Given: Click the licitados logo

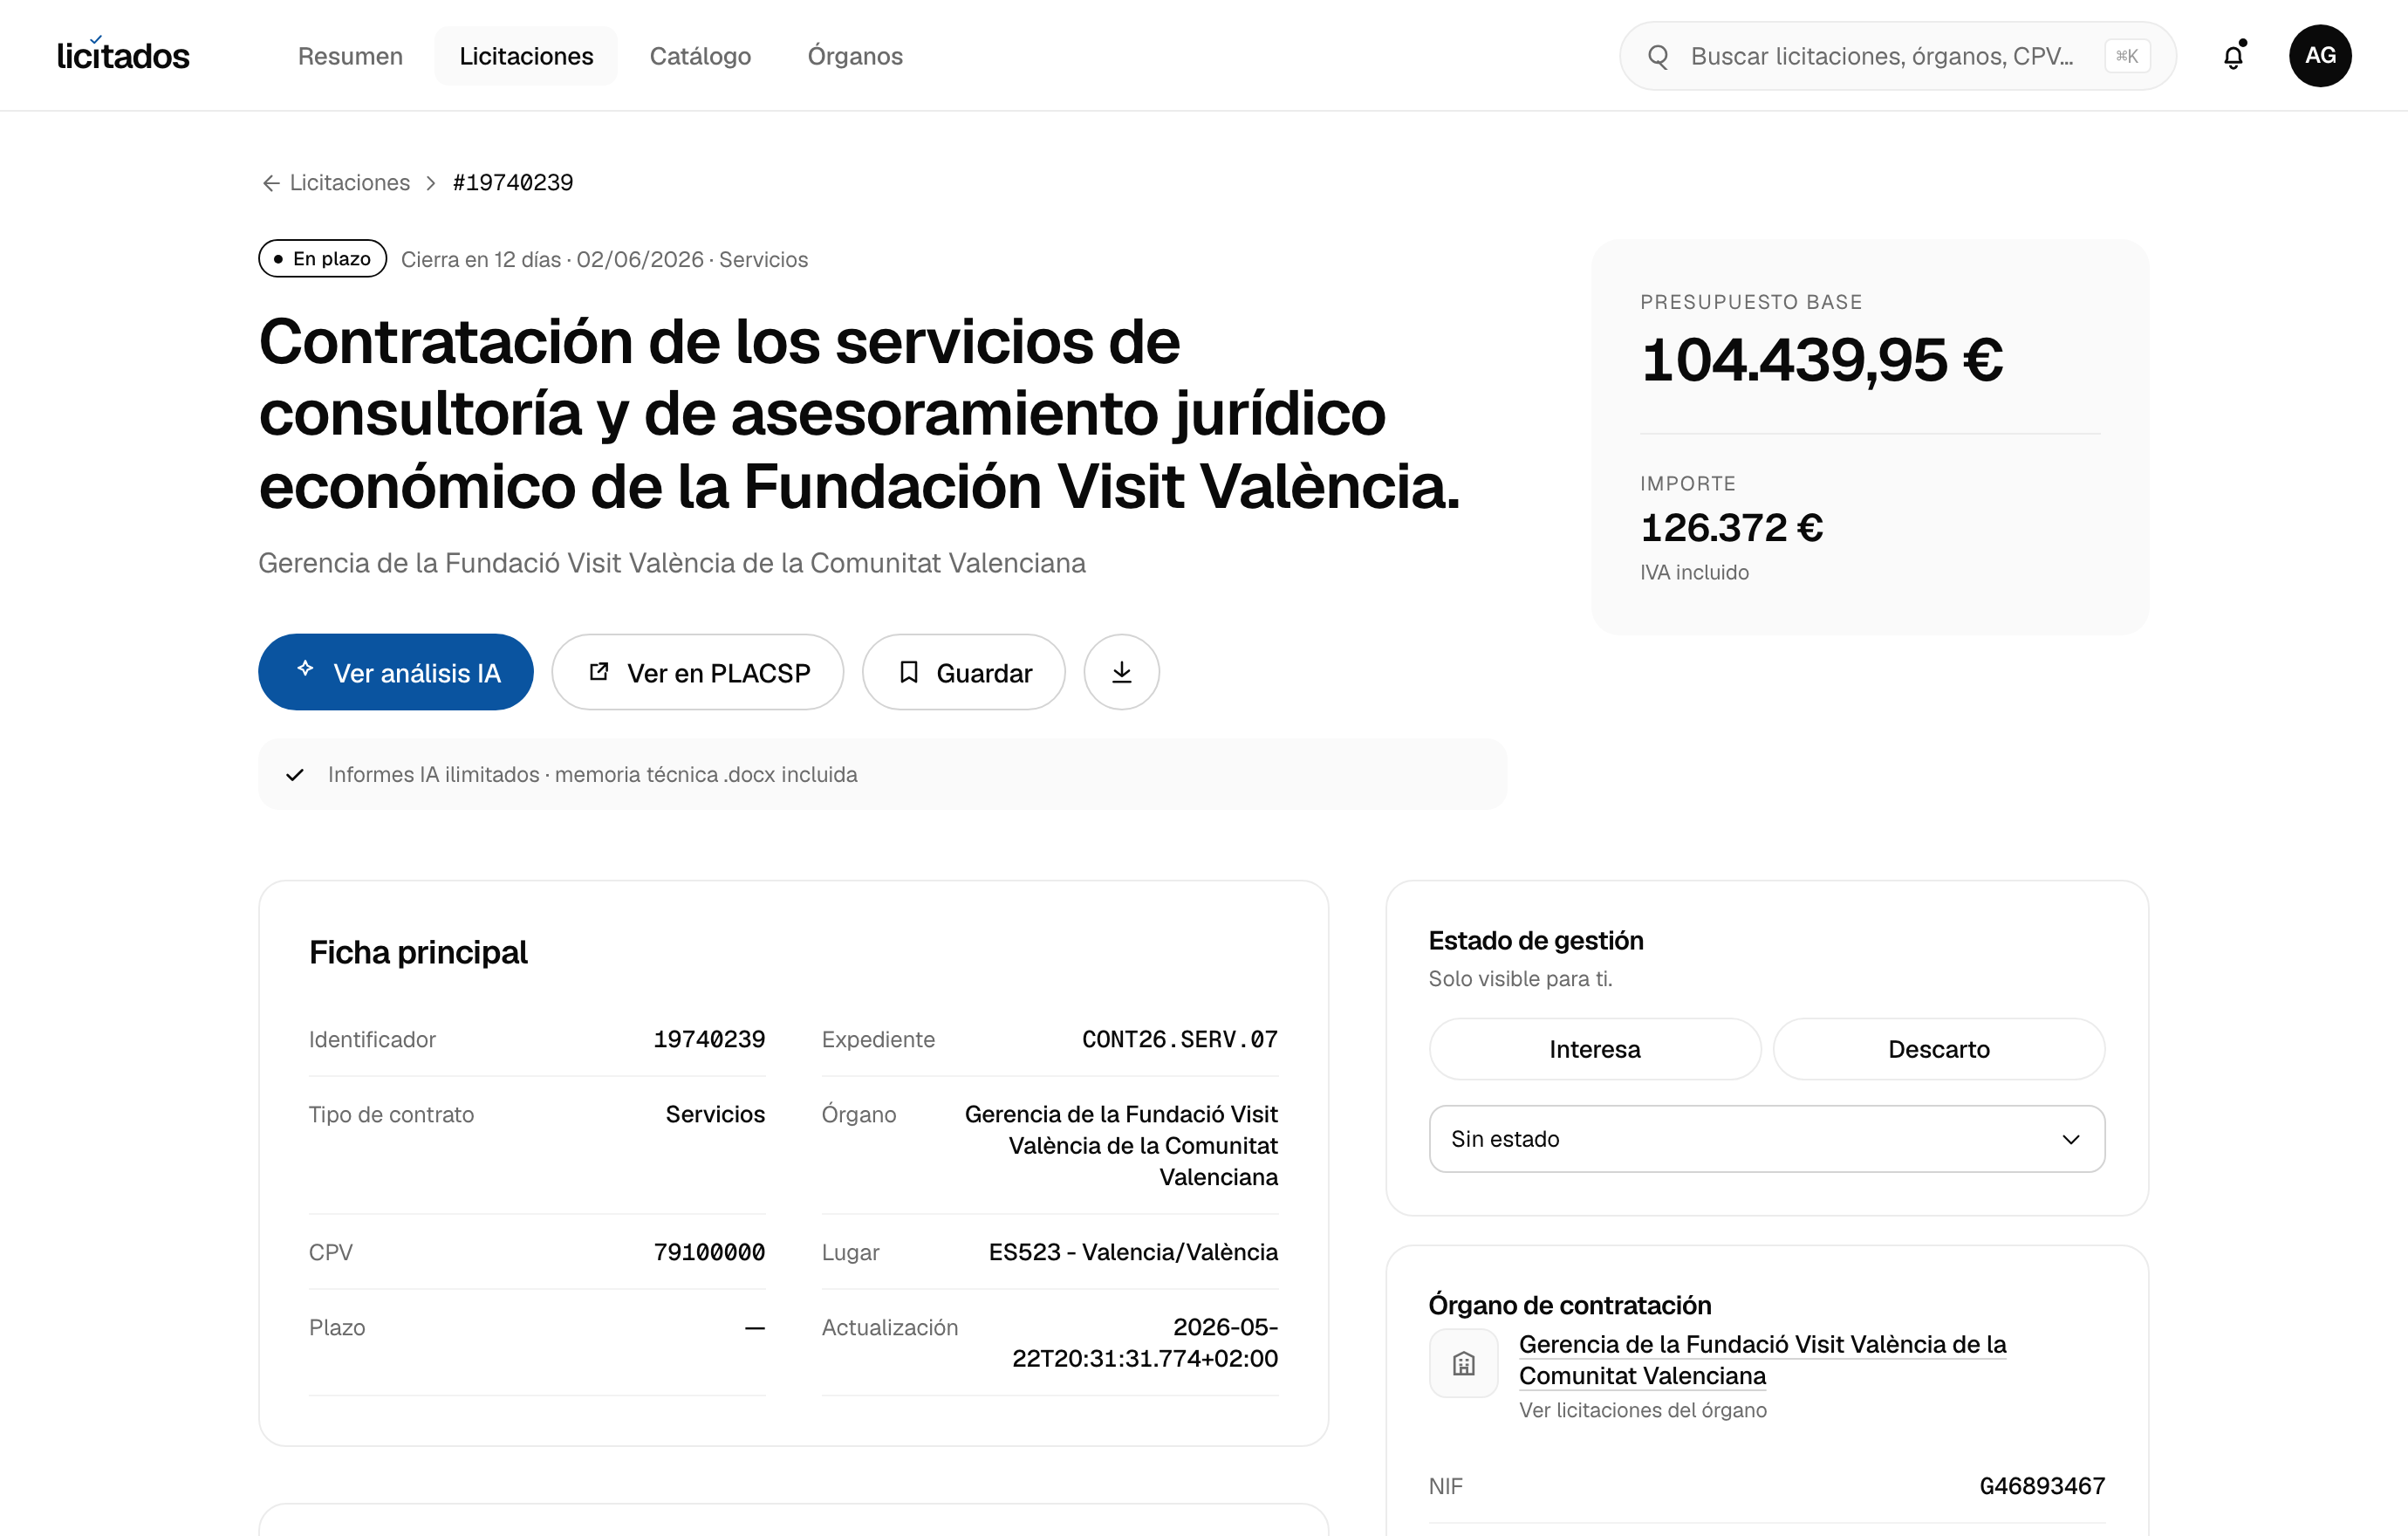Looking at the screenshot, I should click(123, 55).
